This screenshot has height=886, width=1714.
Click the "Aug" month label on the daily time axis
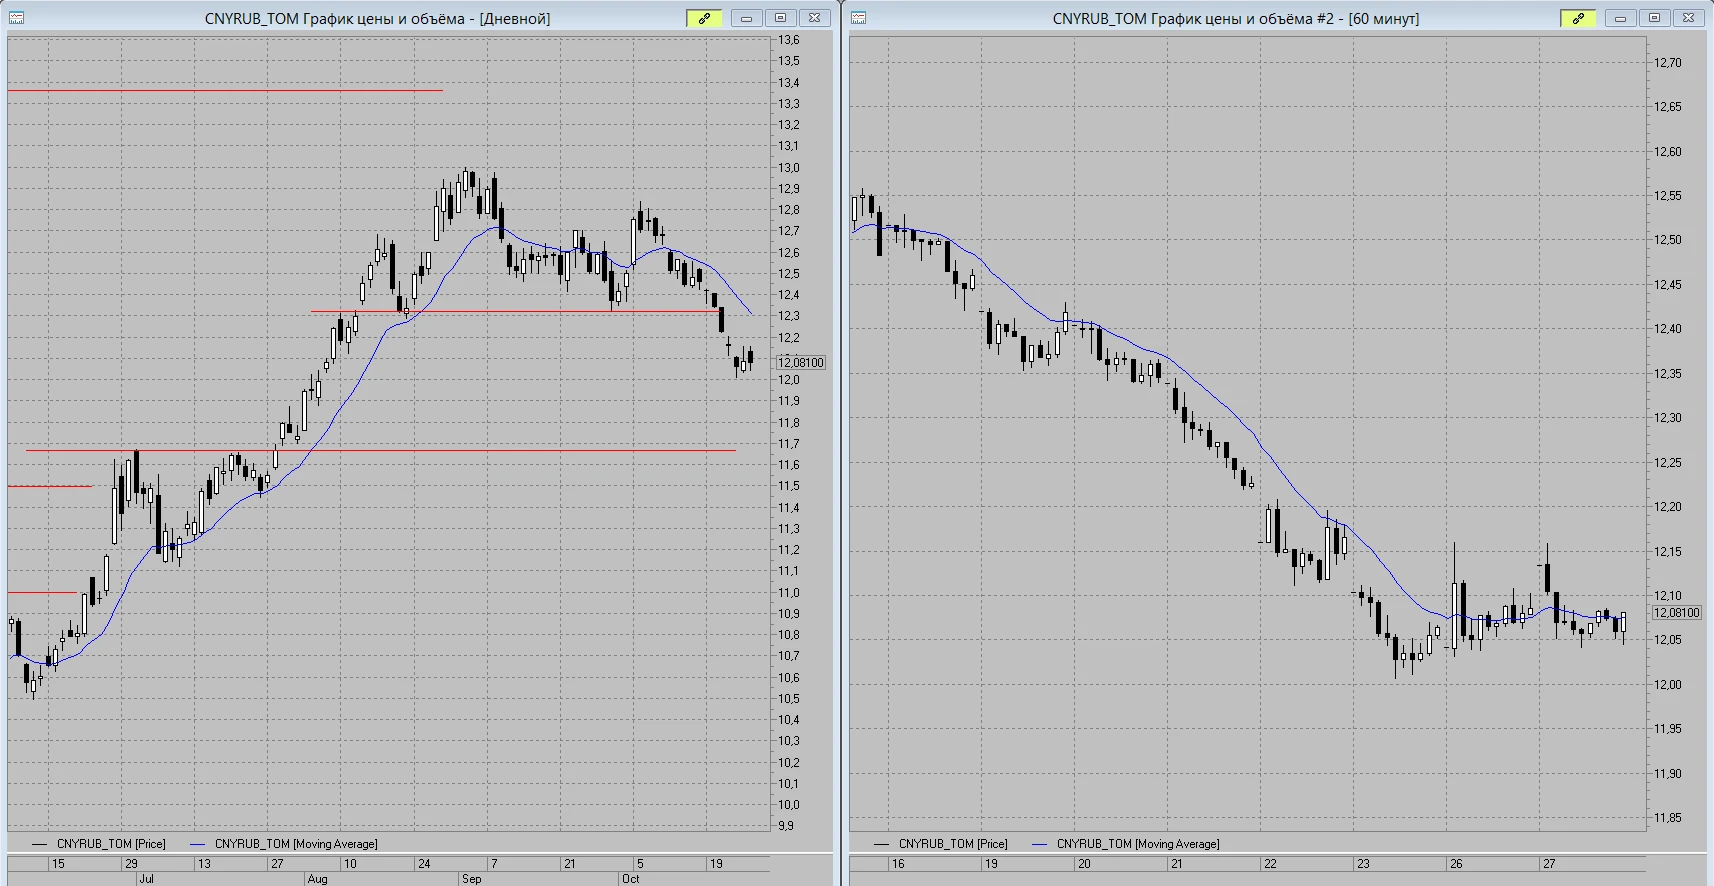pyautogui.click(x=317, y=879)
